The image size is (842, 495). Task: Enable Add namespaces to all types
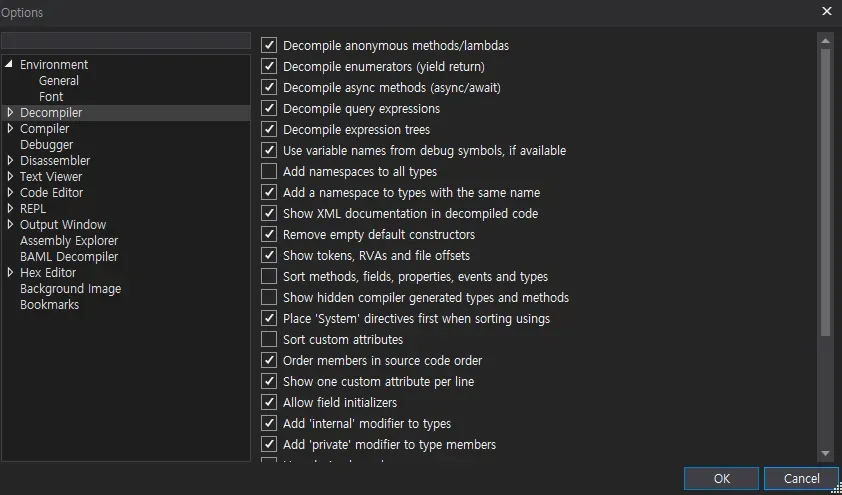pyautogui.click(x=269, y=171)
